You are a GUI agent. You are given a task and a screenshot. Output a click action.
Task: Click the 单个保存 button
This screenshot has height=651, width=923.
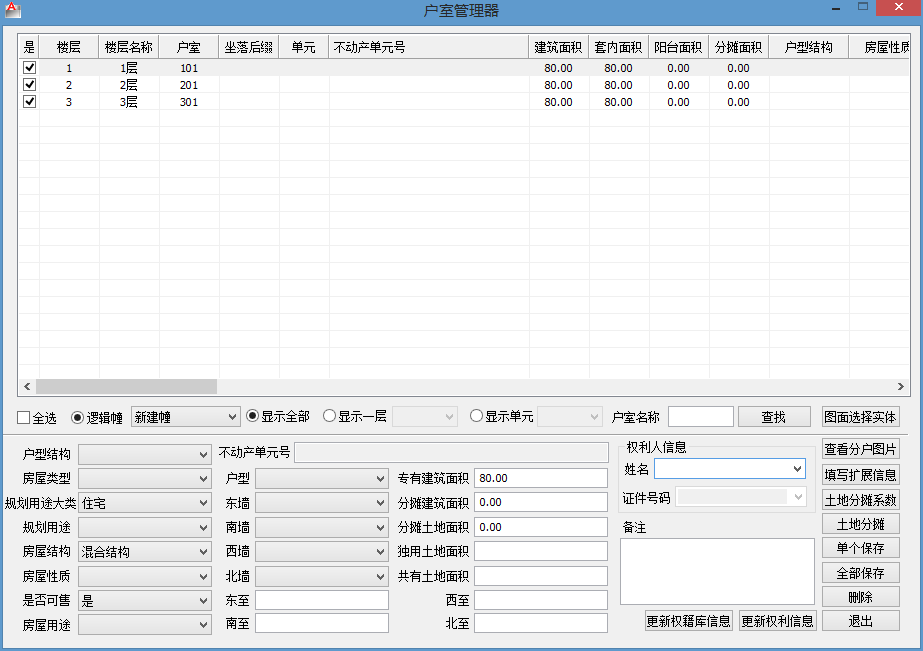click(x=861, y=548)
